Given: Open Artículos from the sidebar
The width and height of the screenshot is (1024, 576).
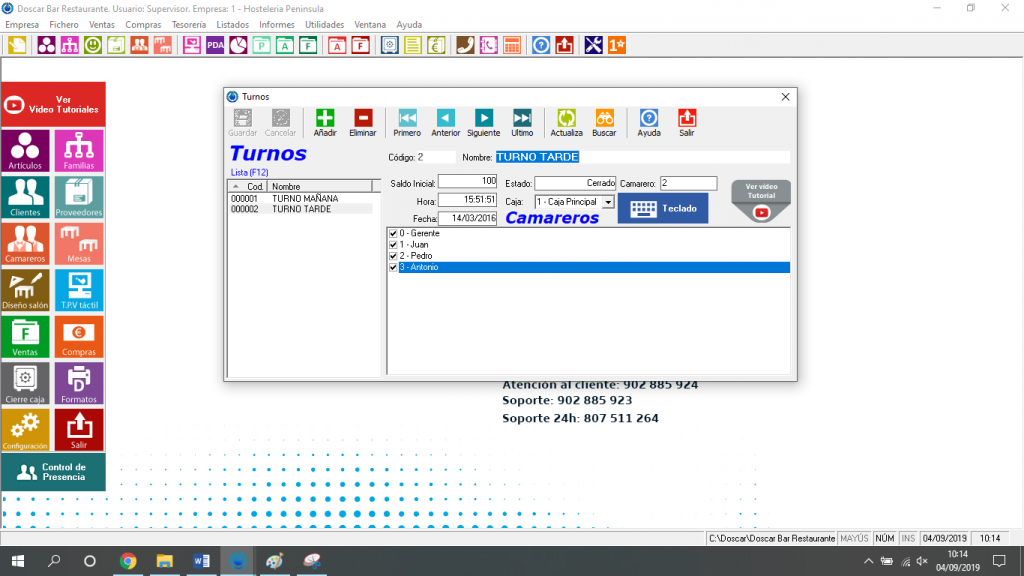Looking at the screenshot, I should click(x=25, y=151).
